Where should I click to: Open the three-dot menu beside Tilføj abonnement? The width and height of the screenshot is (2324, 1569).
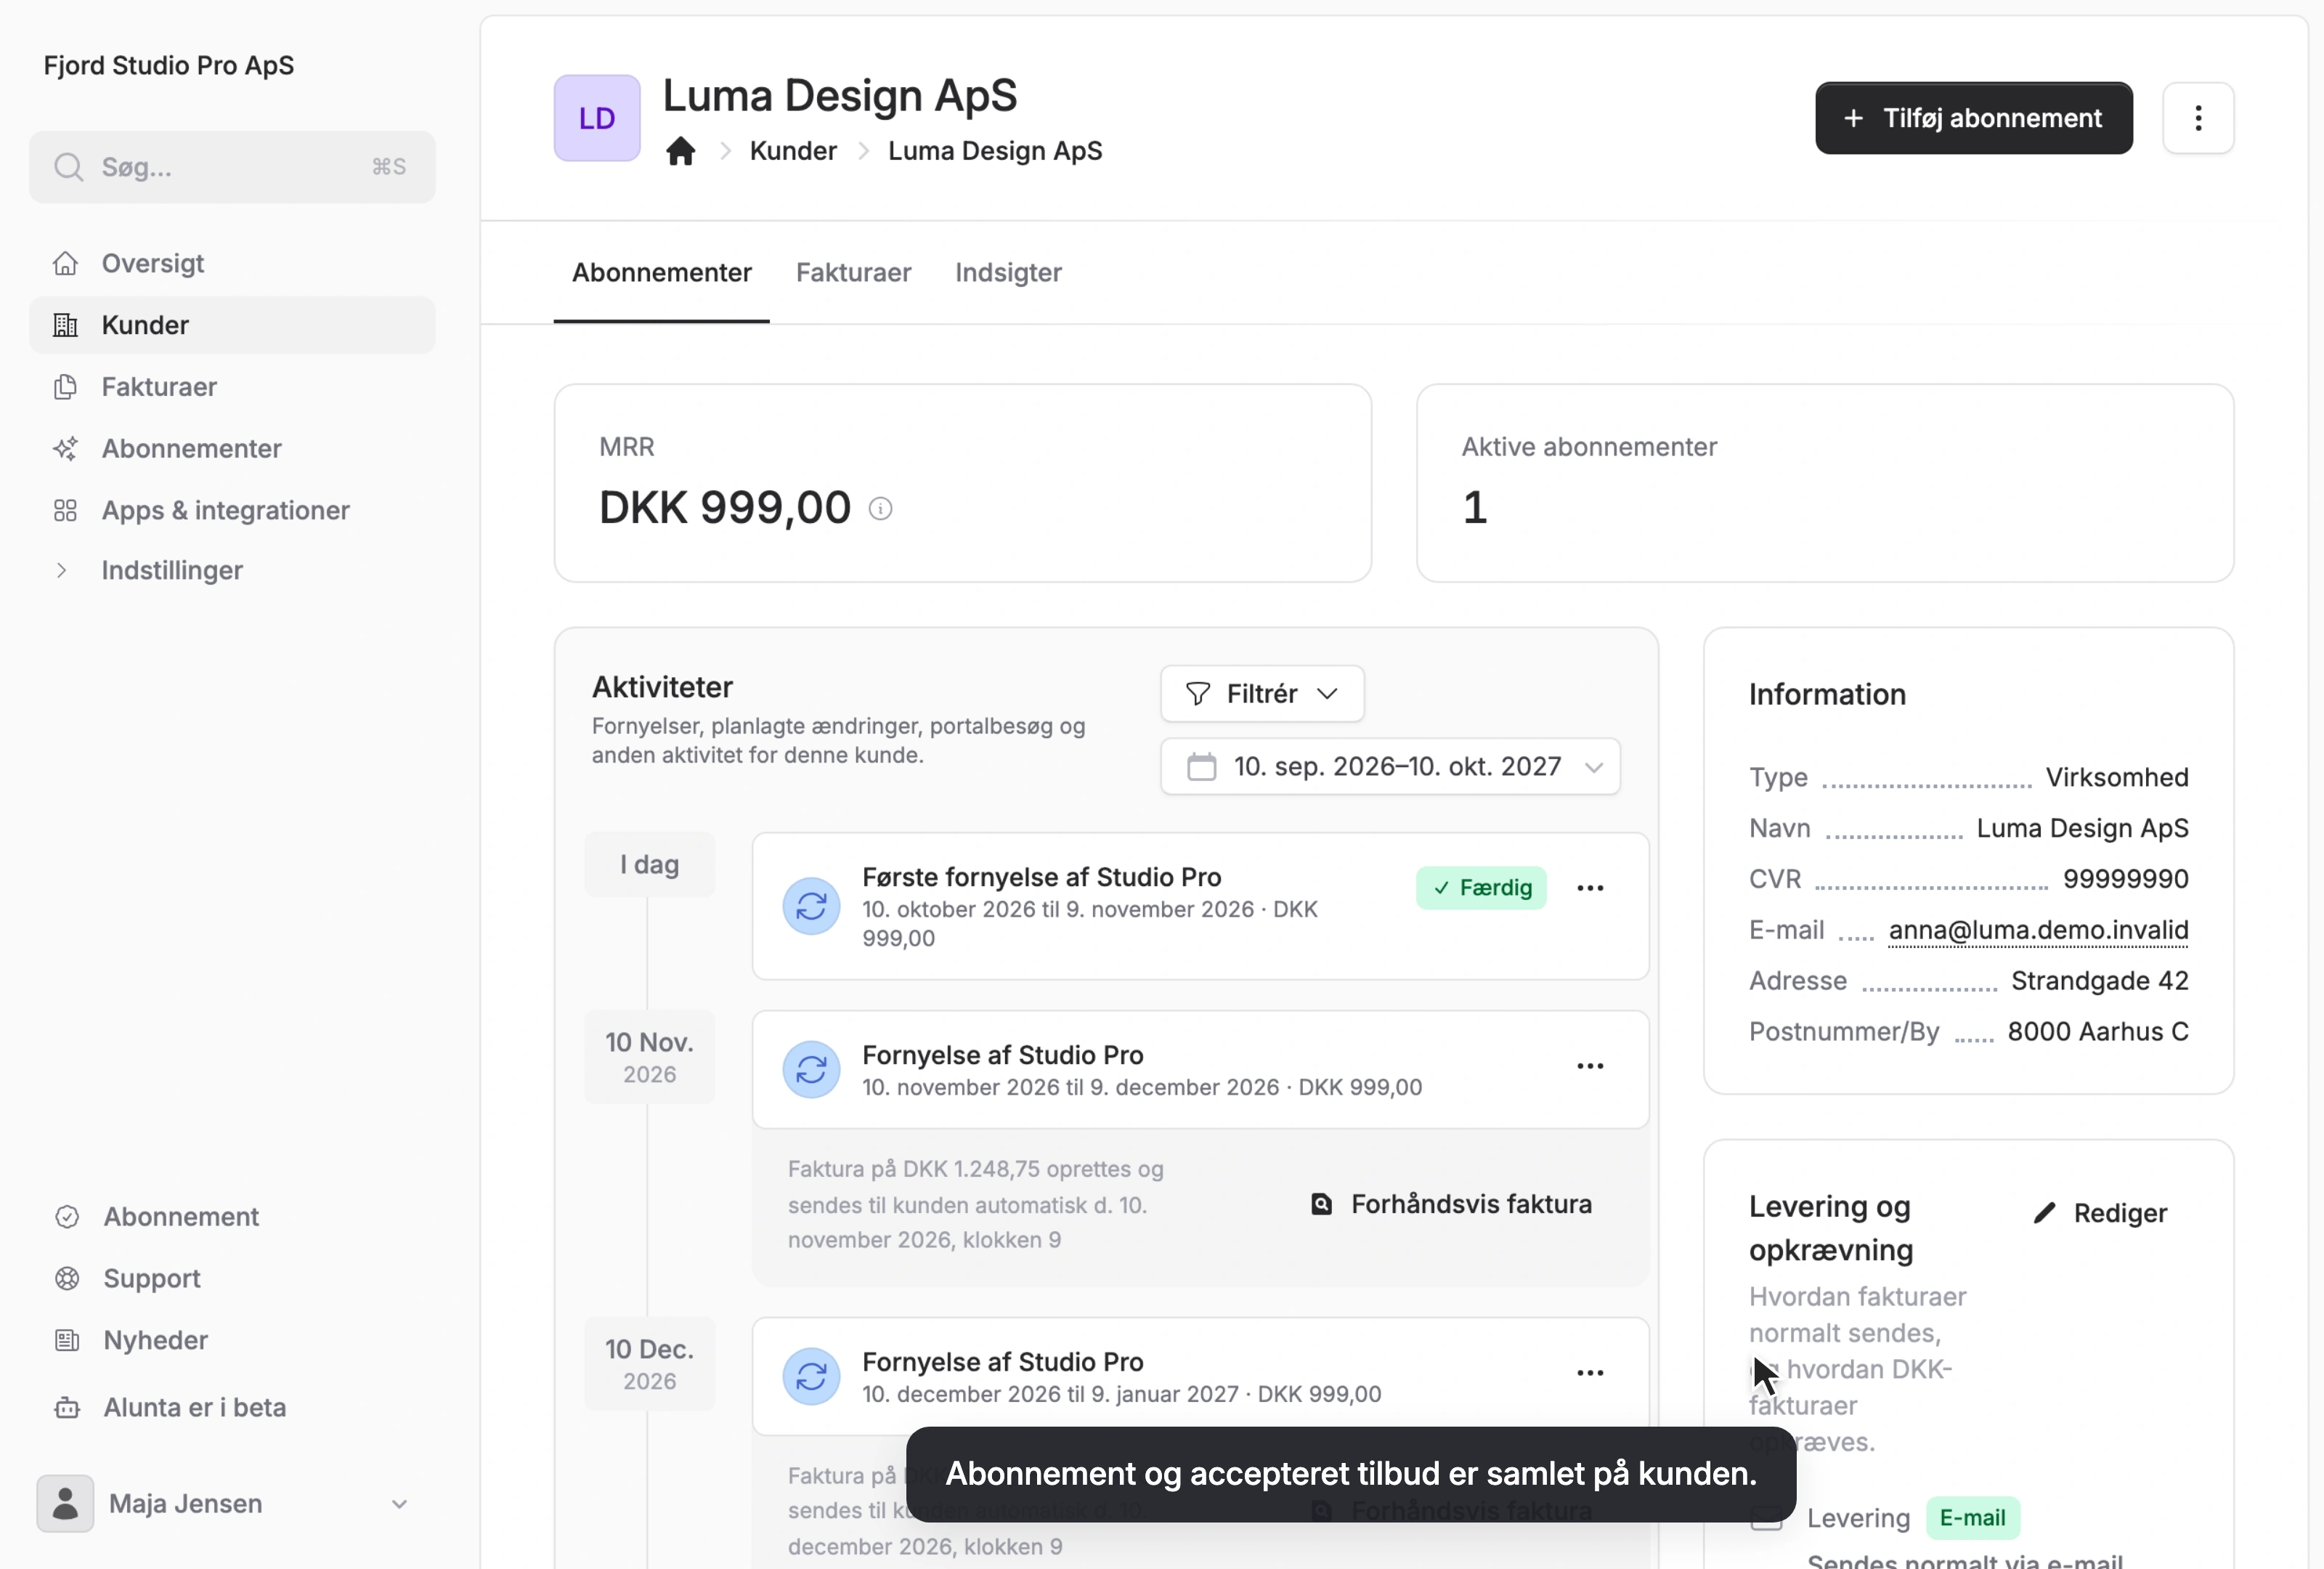[2197, 118]
